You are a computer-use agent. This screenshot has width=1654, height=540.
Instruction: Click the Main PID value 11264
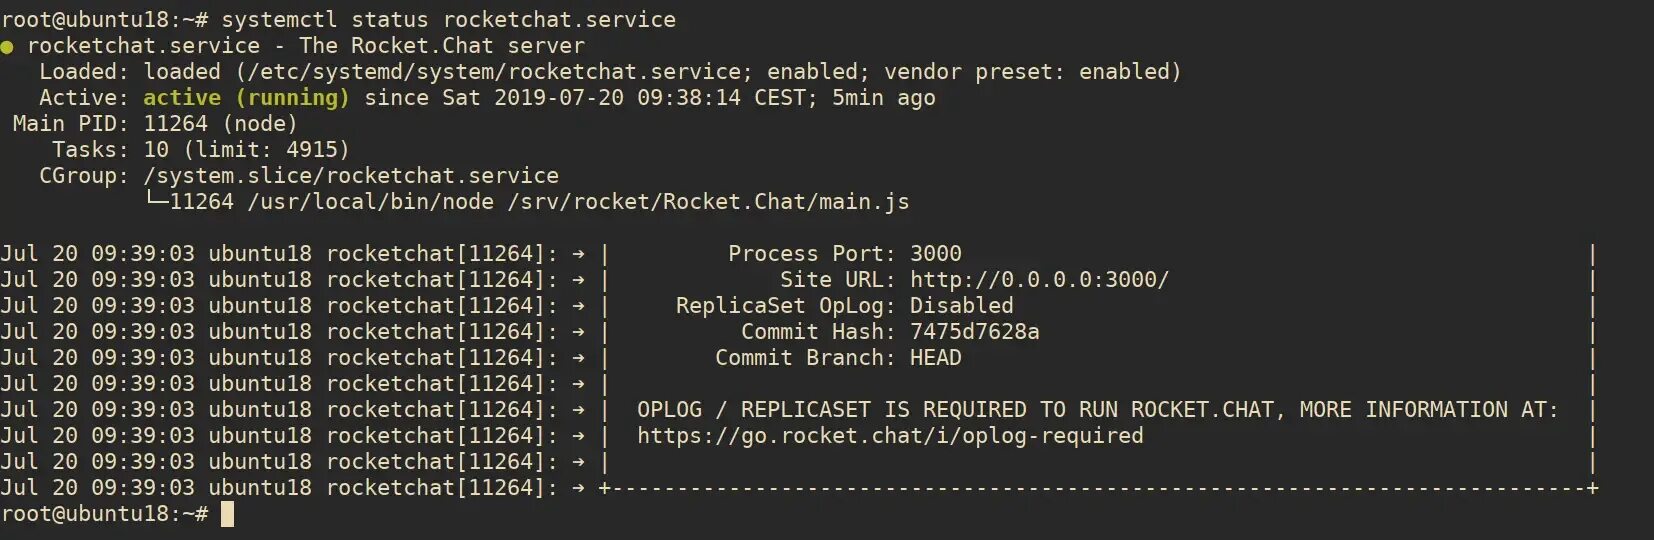coord(176,124)
